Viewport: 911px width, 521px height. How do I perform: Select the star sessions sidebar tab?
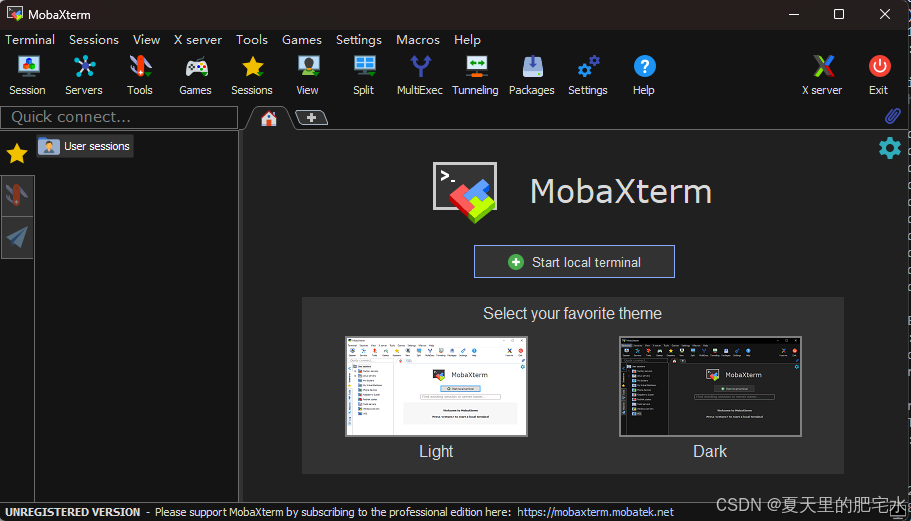17,153
